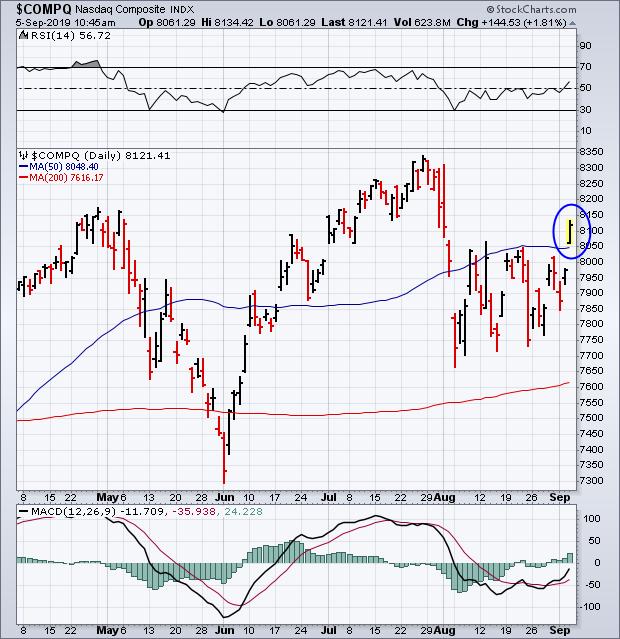Click May on the price chart date axis

tap(107, 498)
